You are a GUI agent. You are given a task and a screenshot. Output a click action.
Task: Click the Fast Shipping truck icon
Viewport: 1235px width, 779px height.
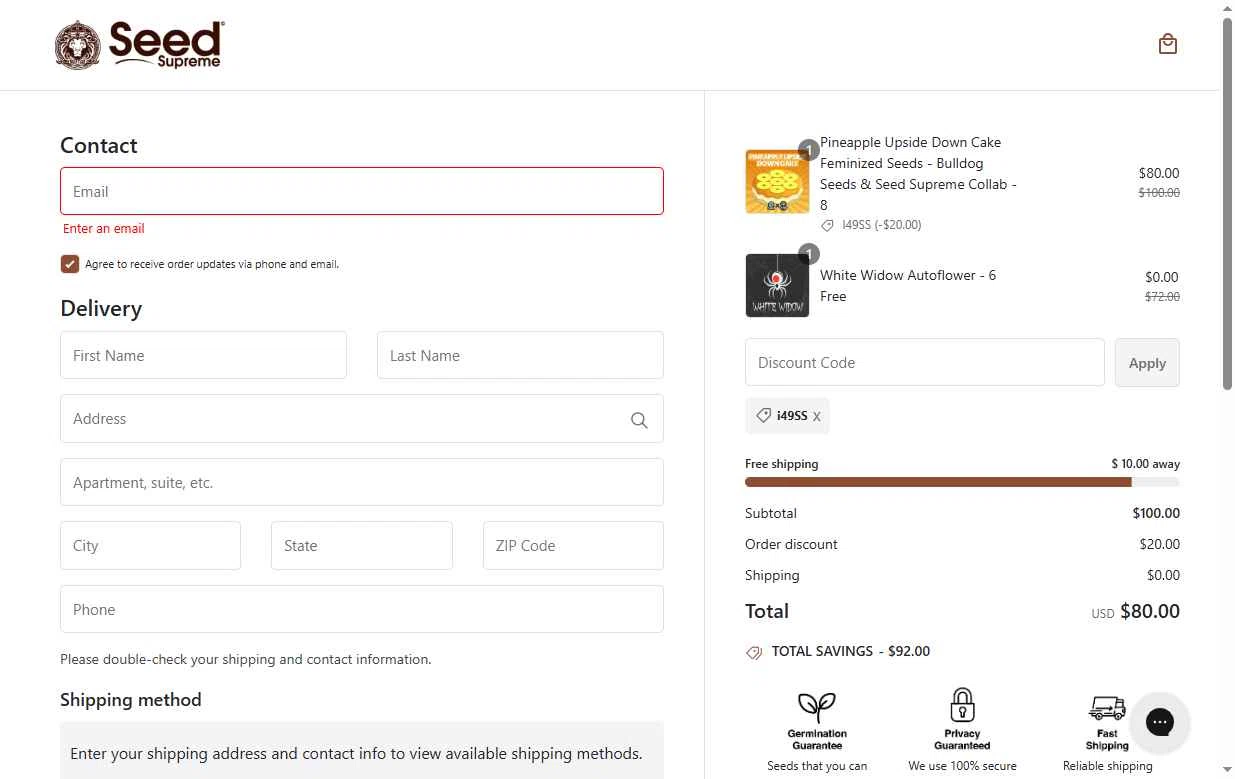click(1107, 708)
